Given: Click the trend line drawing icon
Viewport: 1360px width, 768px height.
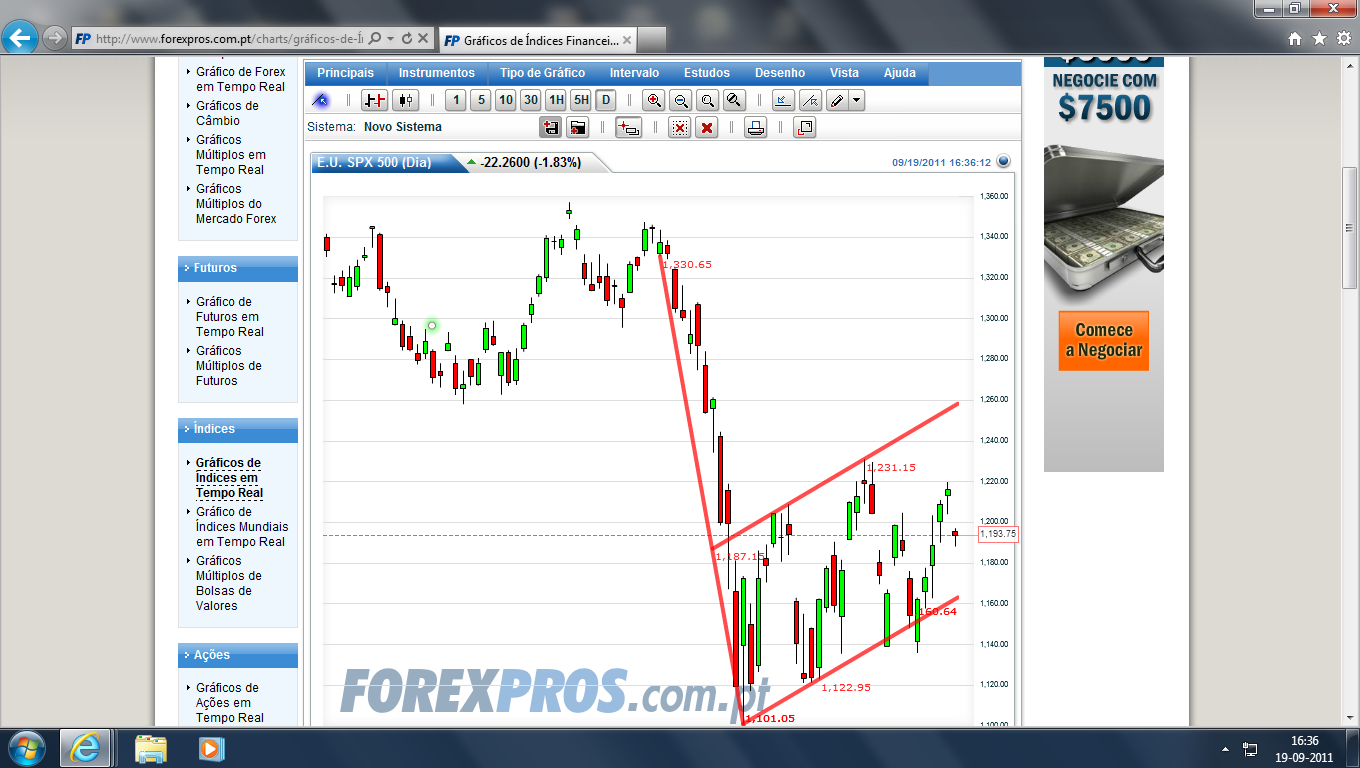Looking at the screenshot, I should point(811,100).
